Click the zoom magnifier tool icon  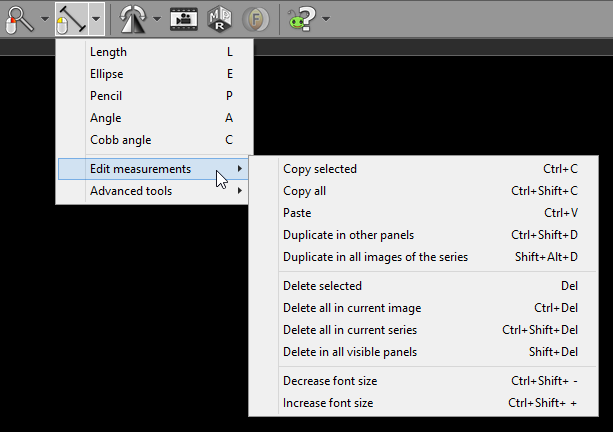point(20,18)
